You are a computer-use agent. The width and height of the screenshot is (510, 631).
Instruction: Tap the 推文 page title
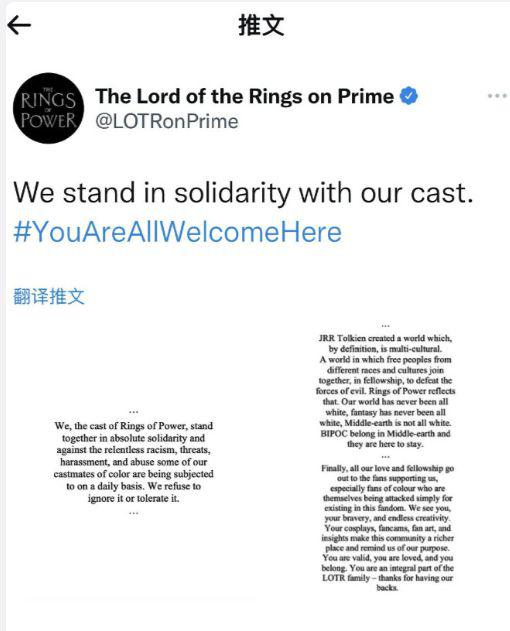(x=261, y=25)
